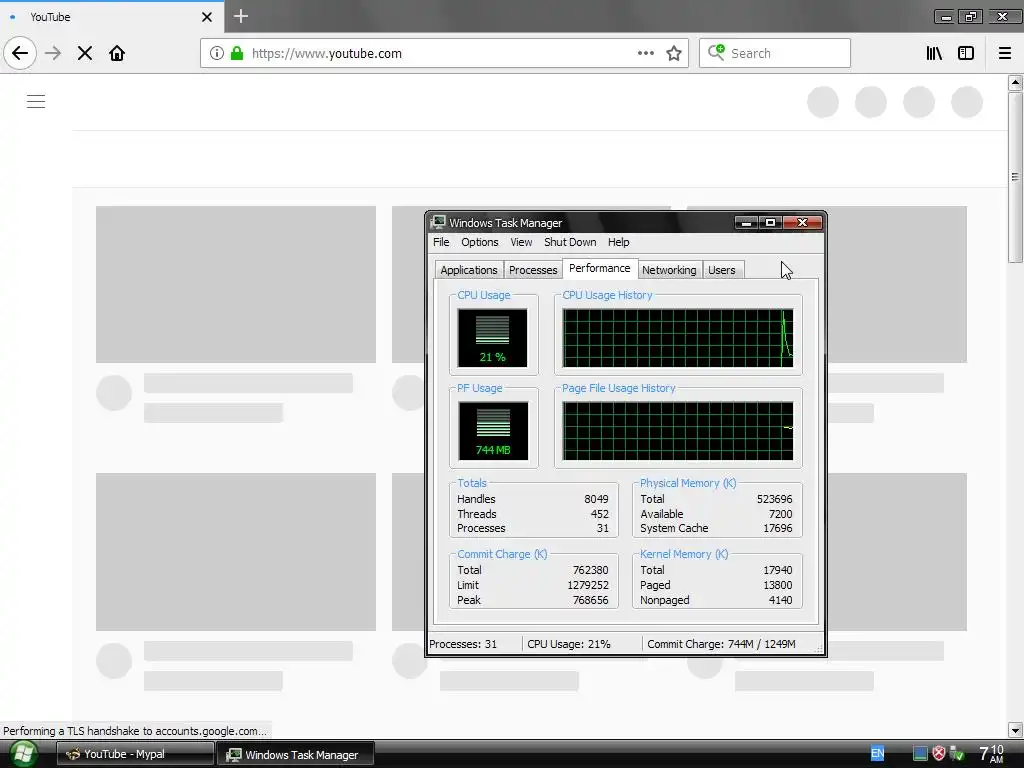
Task: Select the Performance tab
Action: point(600,268)
